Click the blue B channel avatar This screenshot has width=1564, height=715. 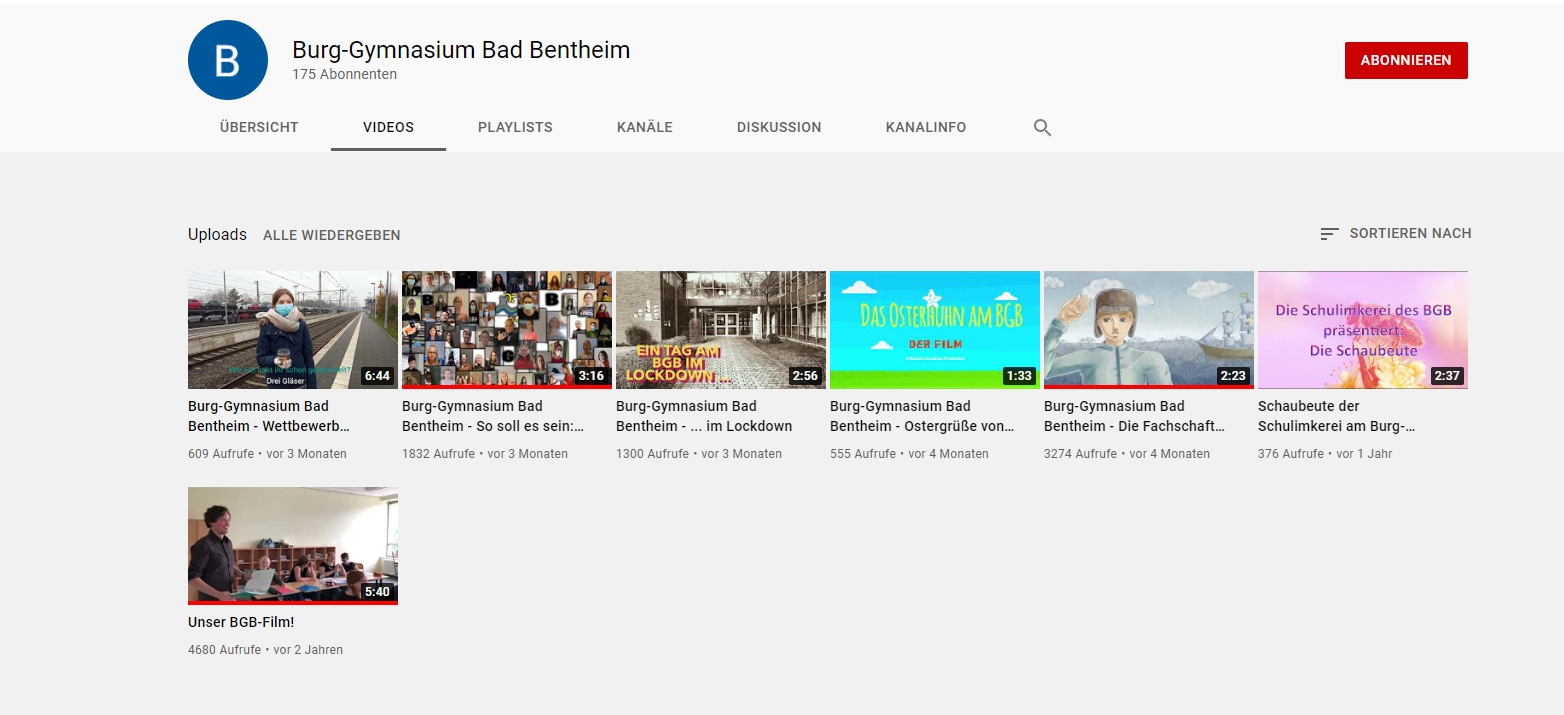pyautogui.click(x=228, y=60)
